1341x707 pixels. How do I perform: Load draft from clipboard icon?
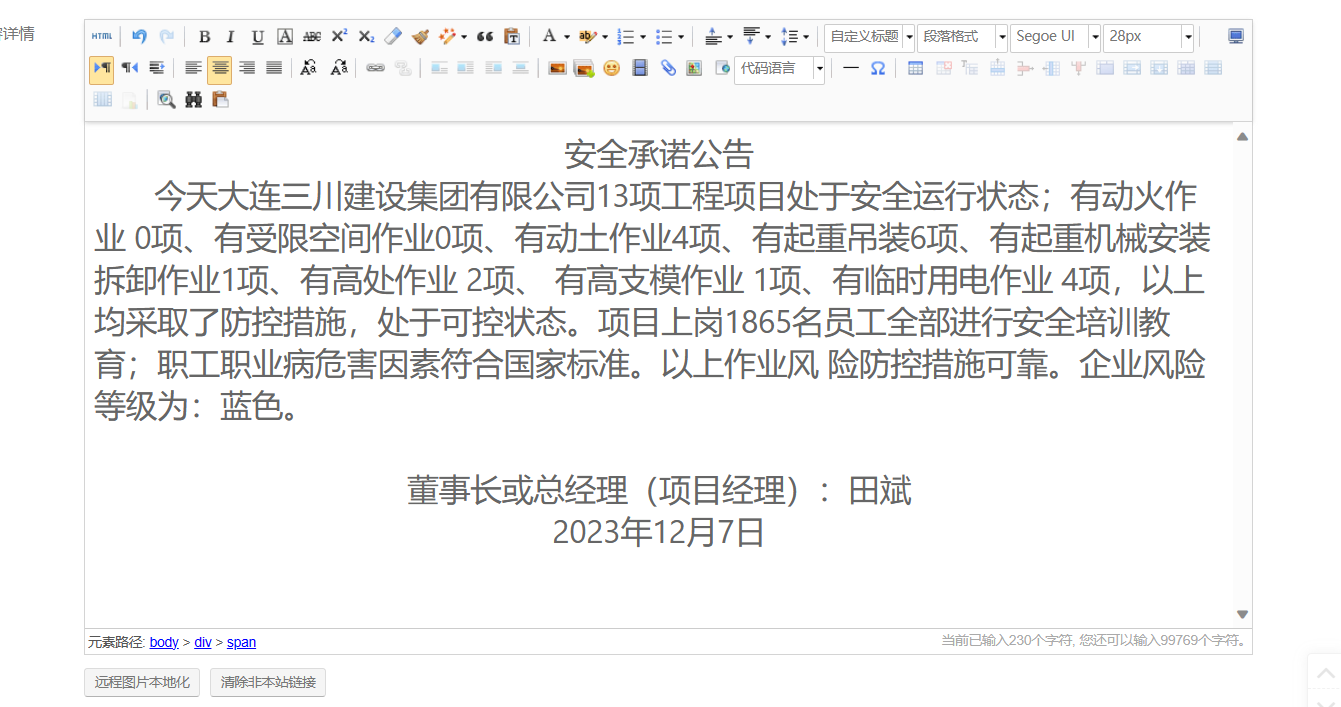pos(220,99)
